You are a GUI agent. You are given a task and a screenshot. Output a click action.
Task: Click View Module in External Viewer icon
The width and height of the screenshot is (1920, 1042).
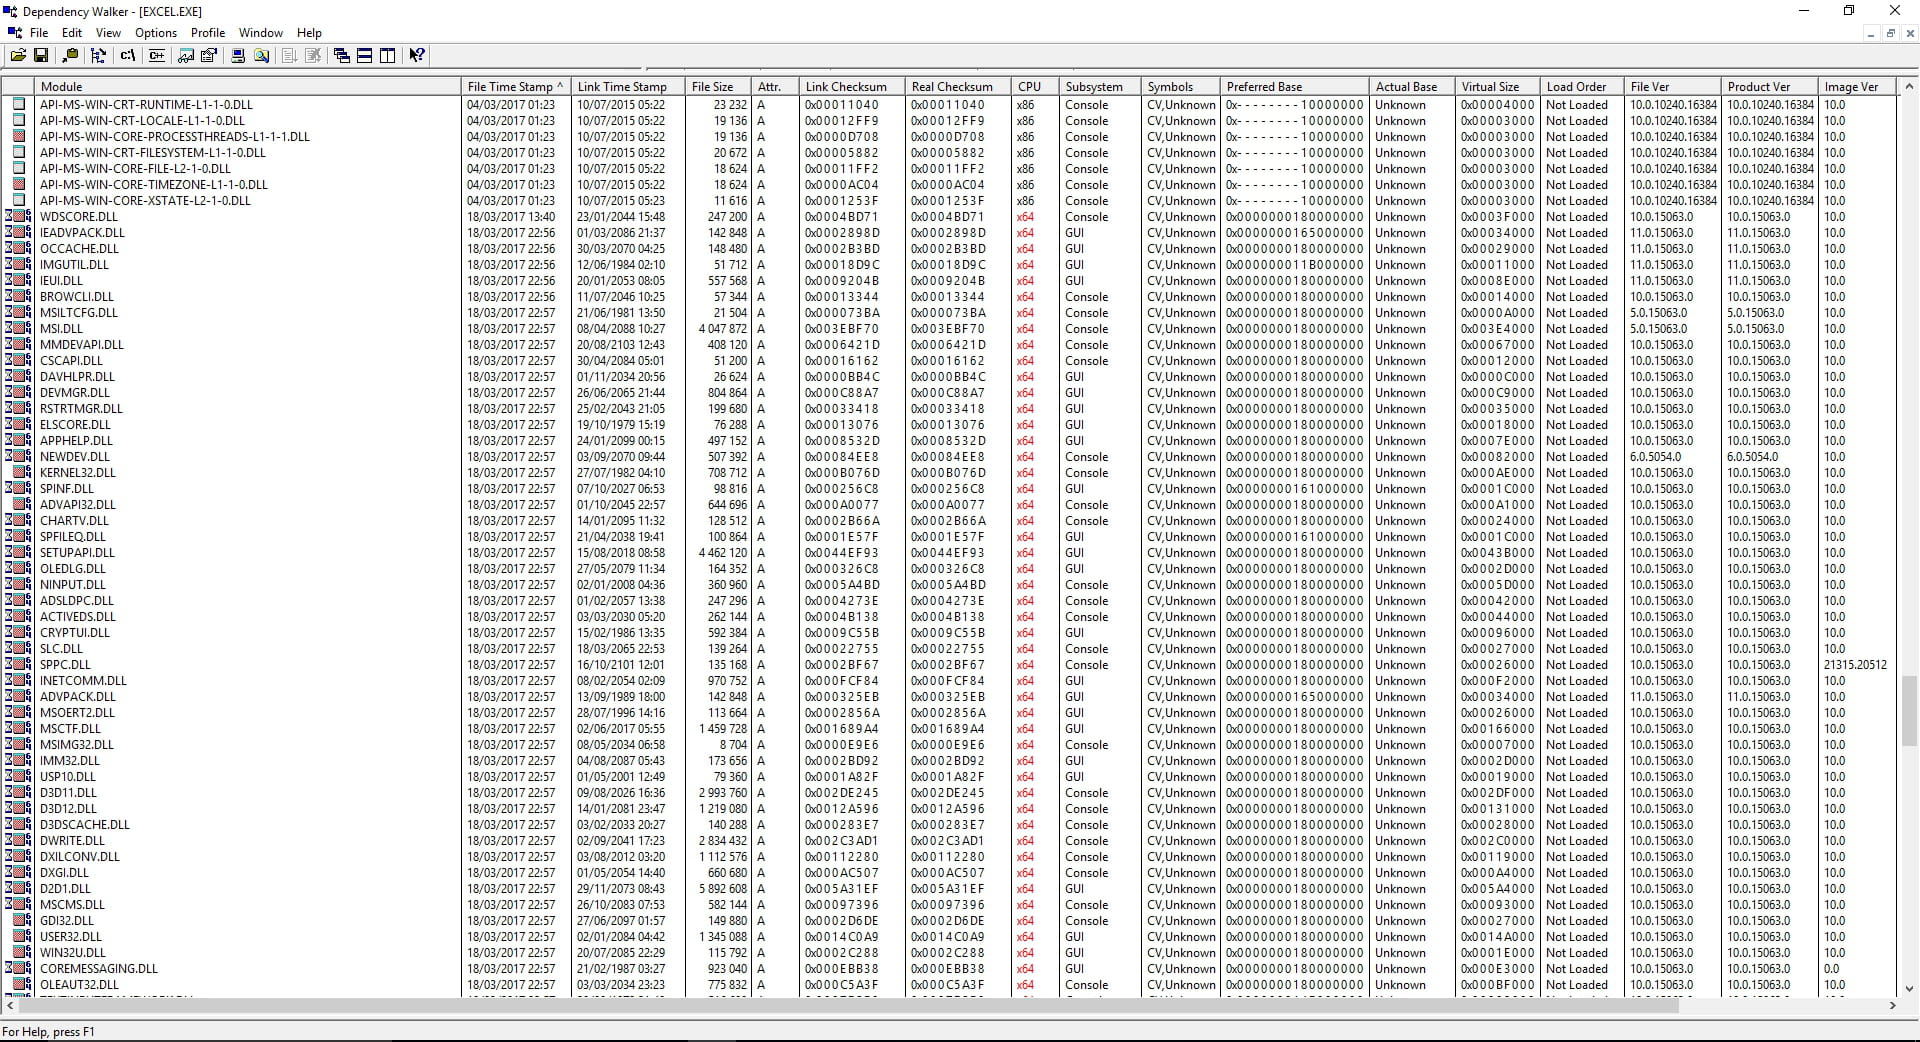(186, 56)
